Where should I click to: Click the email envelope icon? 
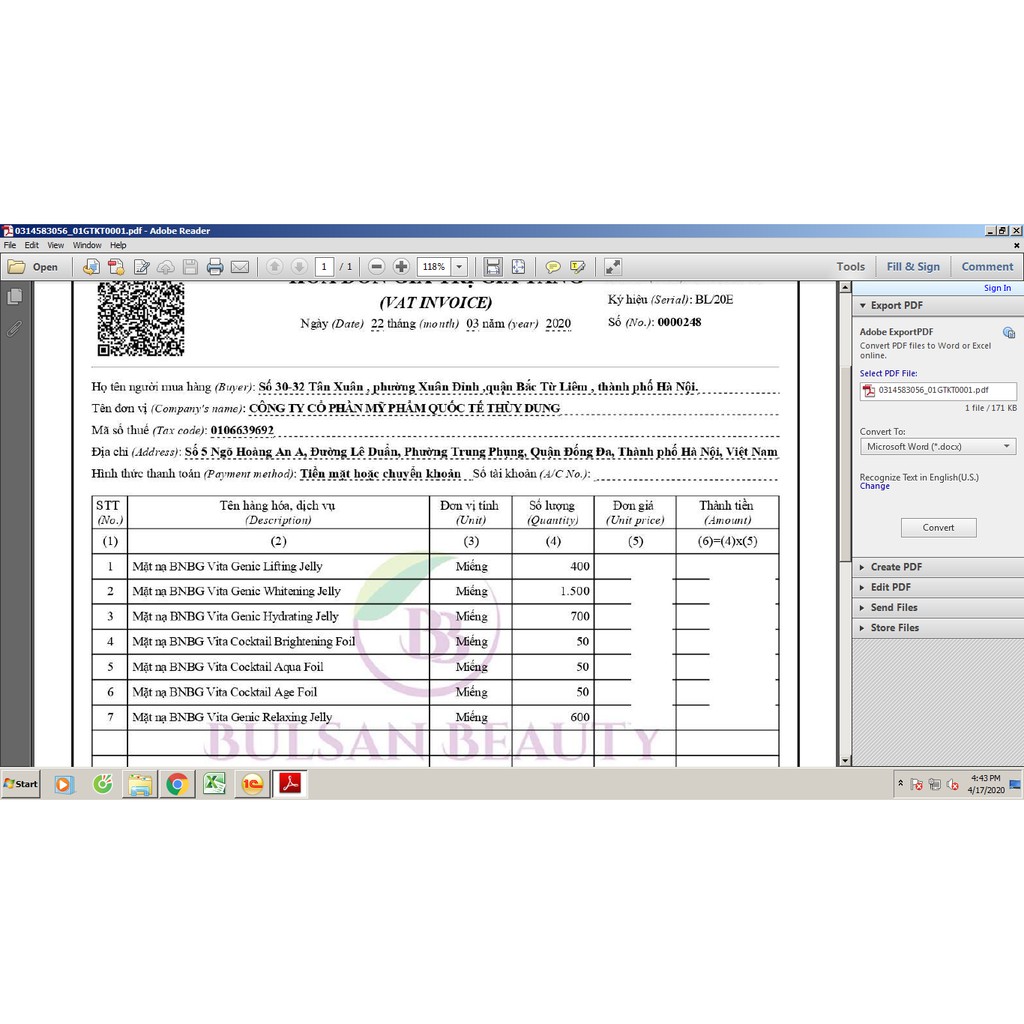point(240,267)
